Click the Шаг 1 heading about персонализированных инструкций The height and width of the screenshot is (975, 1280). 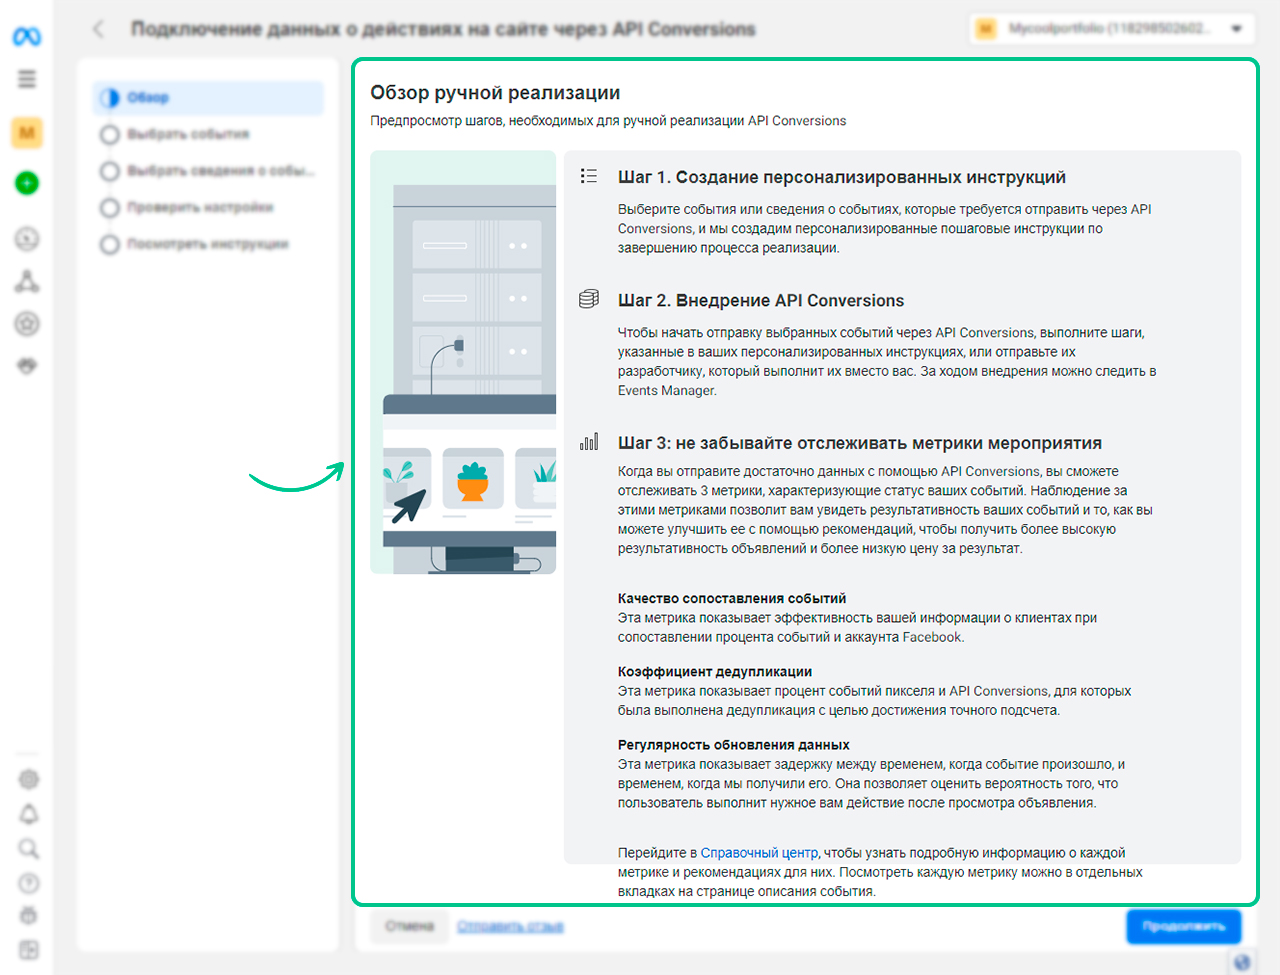point(842,177)
